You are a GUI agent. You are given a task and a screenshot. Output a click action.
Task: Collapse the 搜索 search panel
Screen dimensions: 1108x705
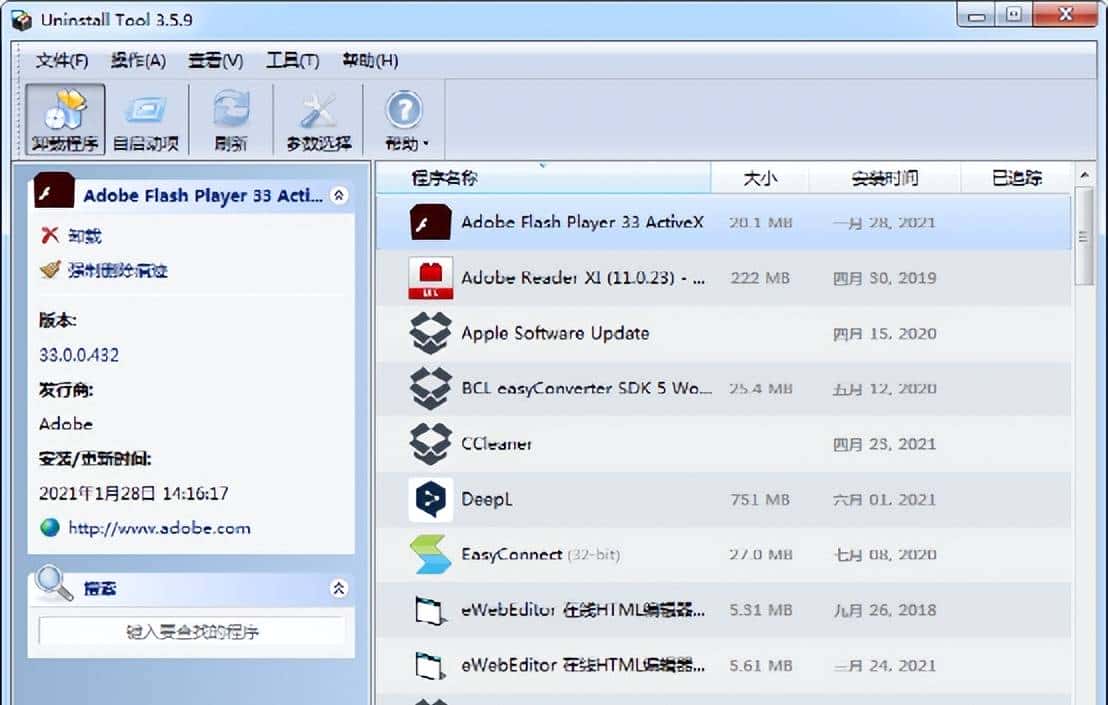340,590
